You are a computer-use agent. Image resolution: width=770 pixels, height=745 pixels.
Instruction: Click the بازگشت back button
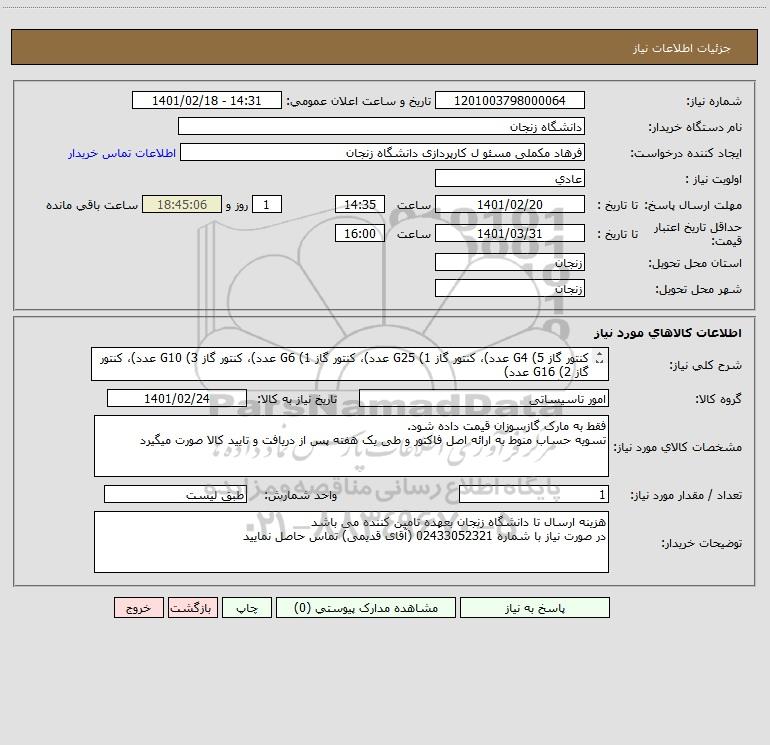[x=192, y=608]
